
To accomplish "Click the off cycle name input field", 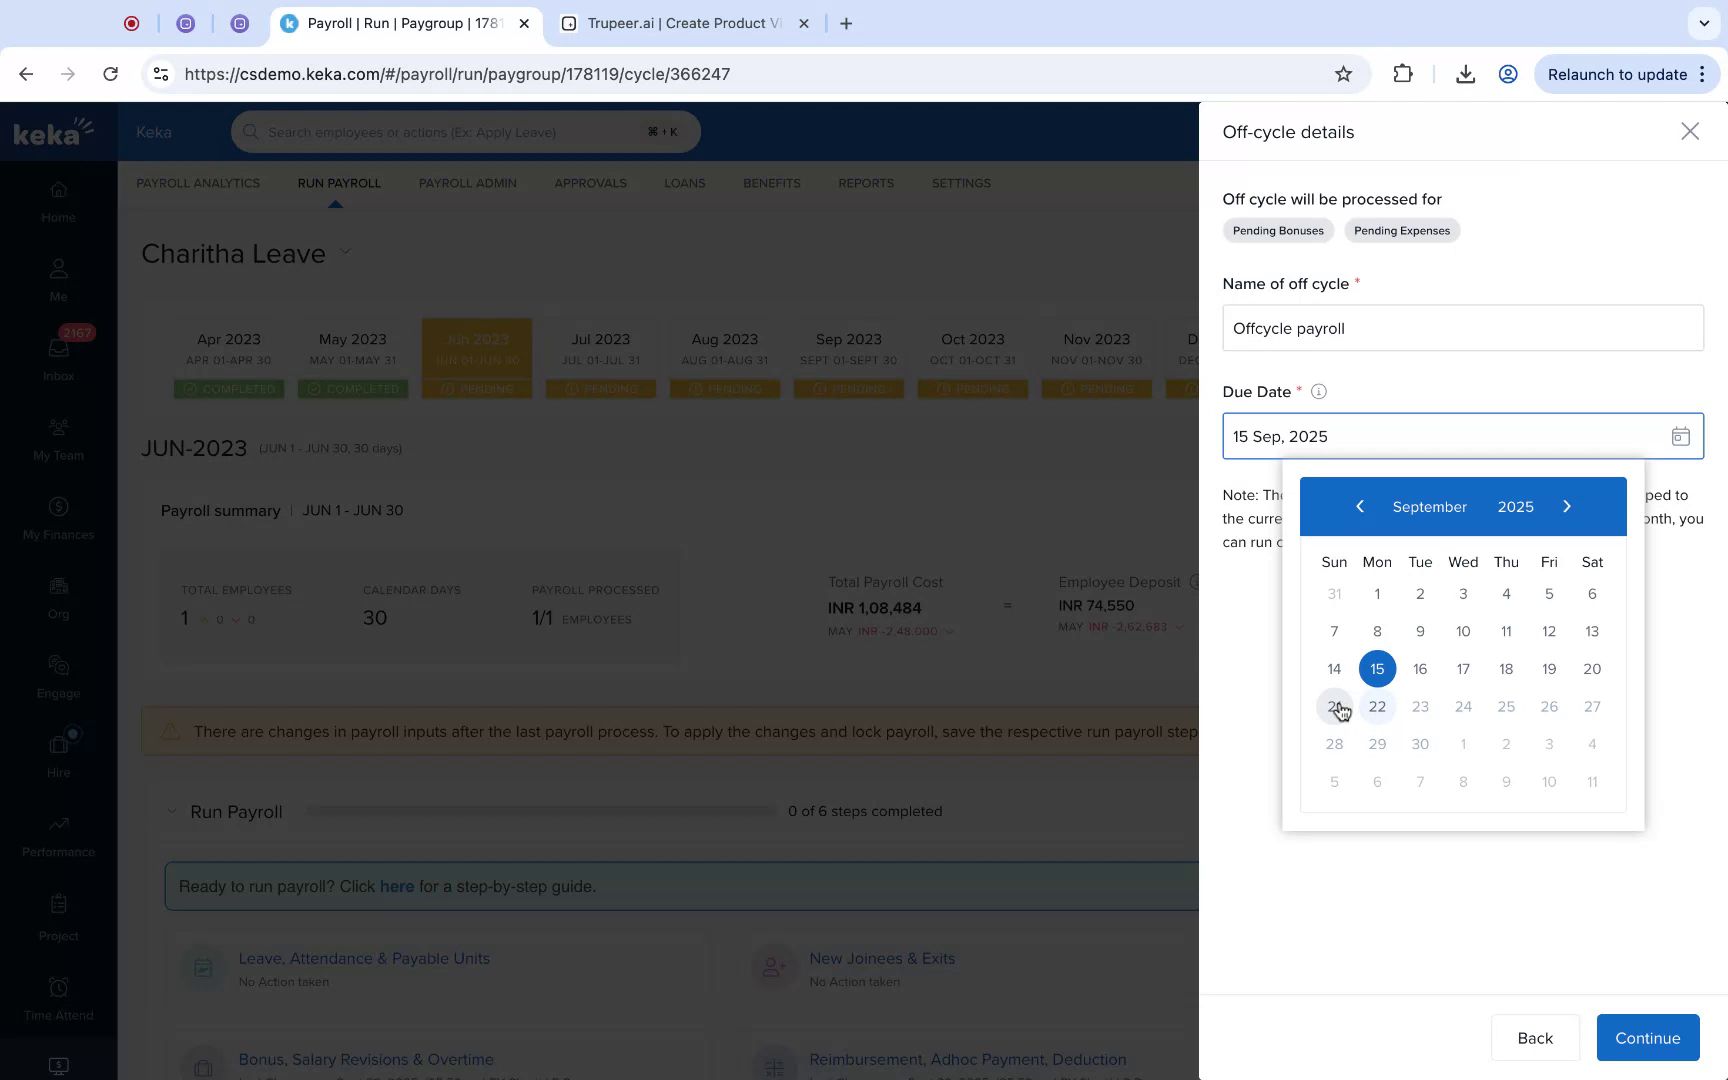I will pyautogui.click(x=1462, y=328).
